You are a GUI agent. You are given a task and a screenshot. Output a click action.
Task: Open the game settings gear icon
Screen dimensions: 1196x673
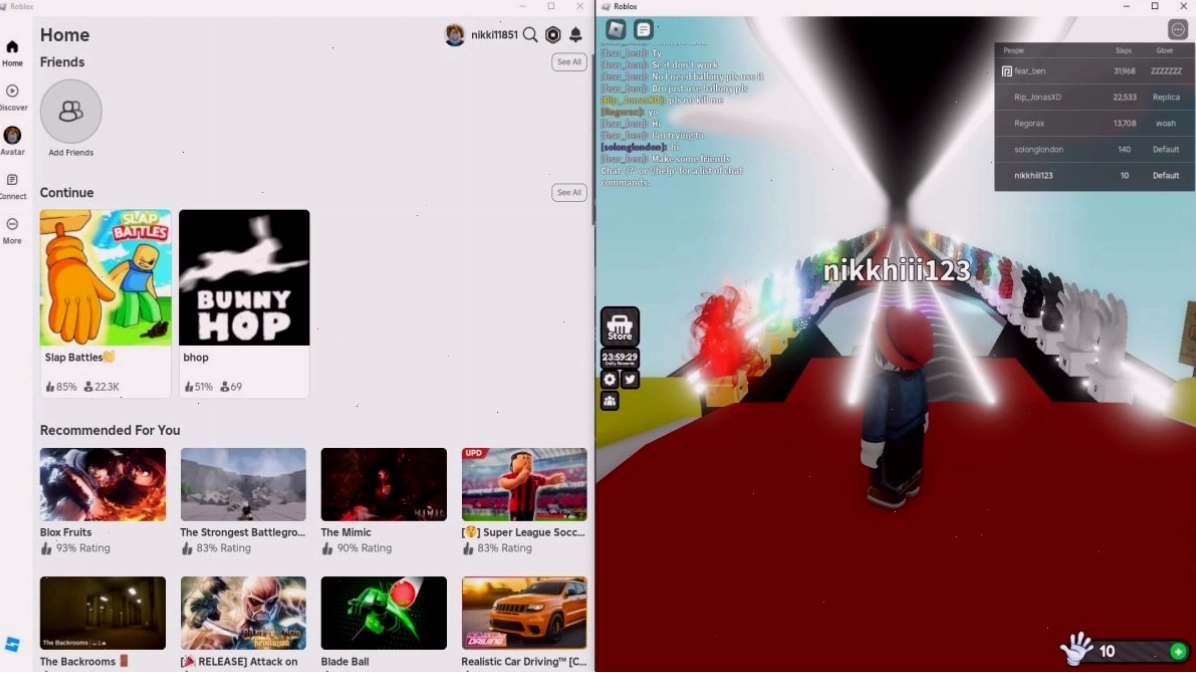[609, 379]
